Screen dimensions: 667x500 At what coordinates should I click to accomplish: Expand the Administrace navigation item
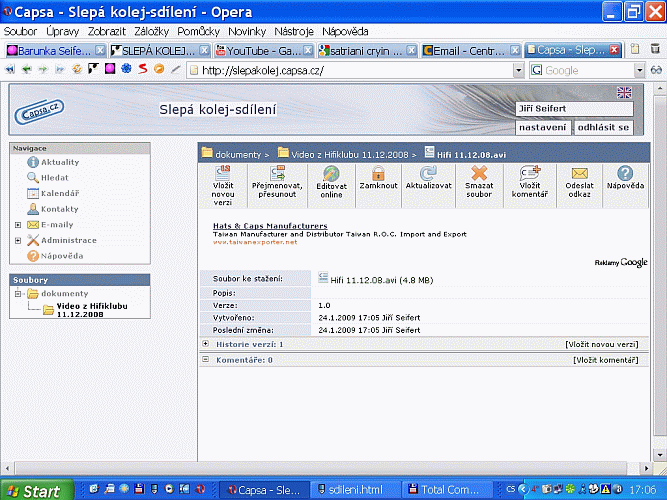18,240
